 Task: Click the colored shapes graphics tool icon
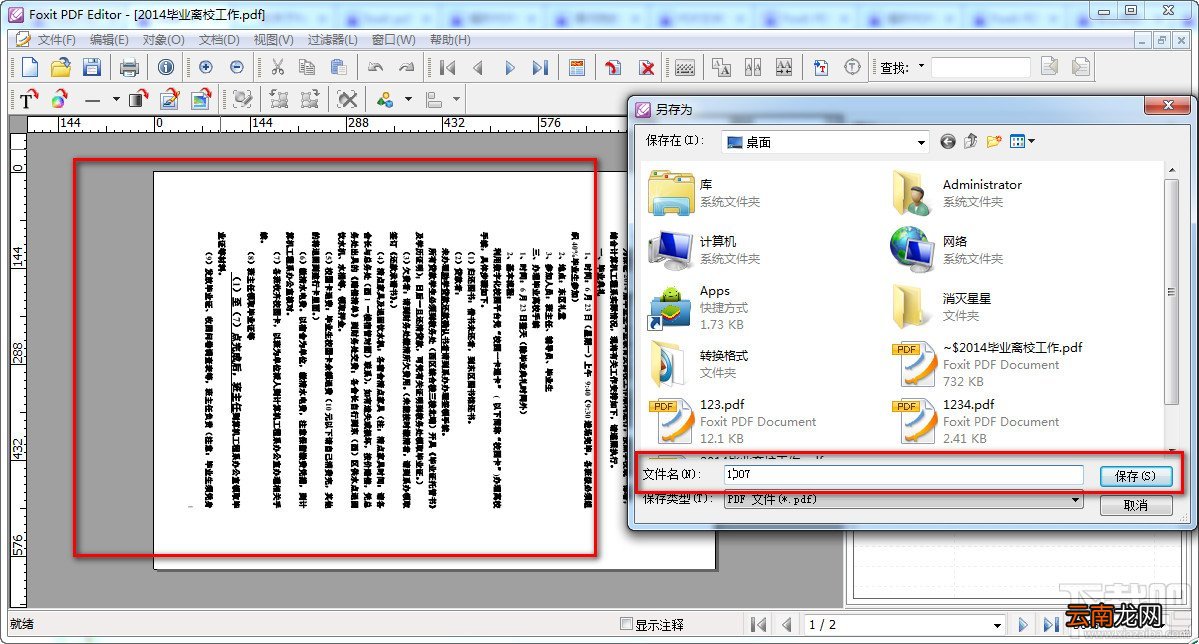point(60,99)
